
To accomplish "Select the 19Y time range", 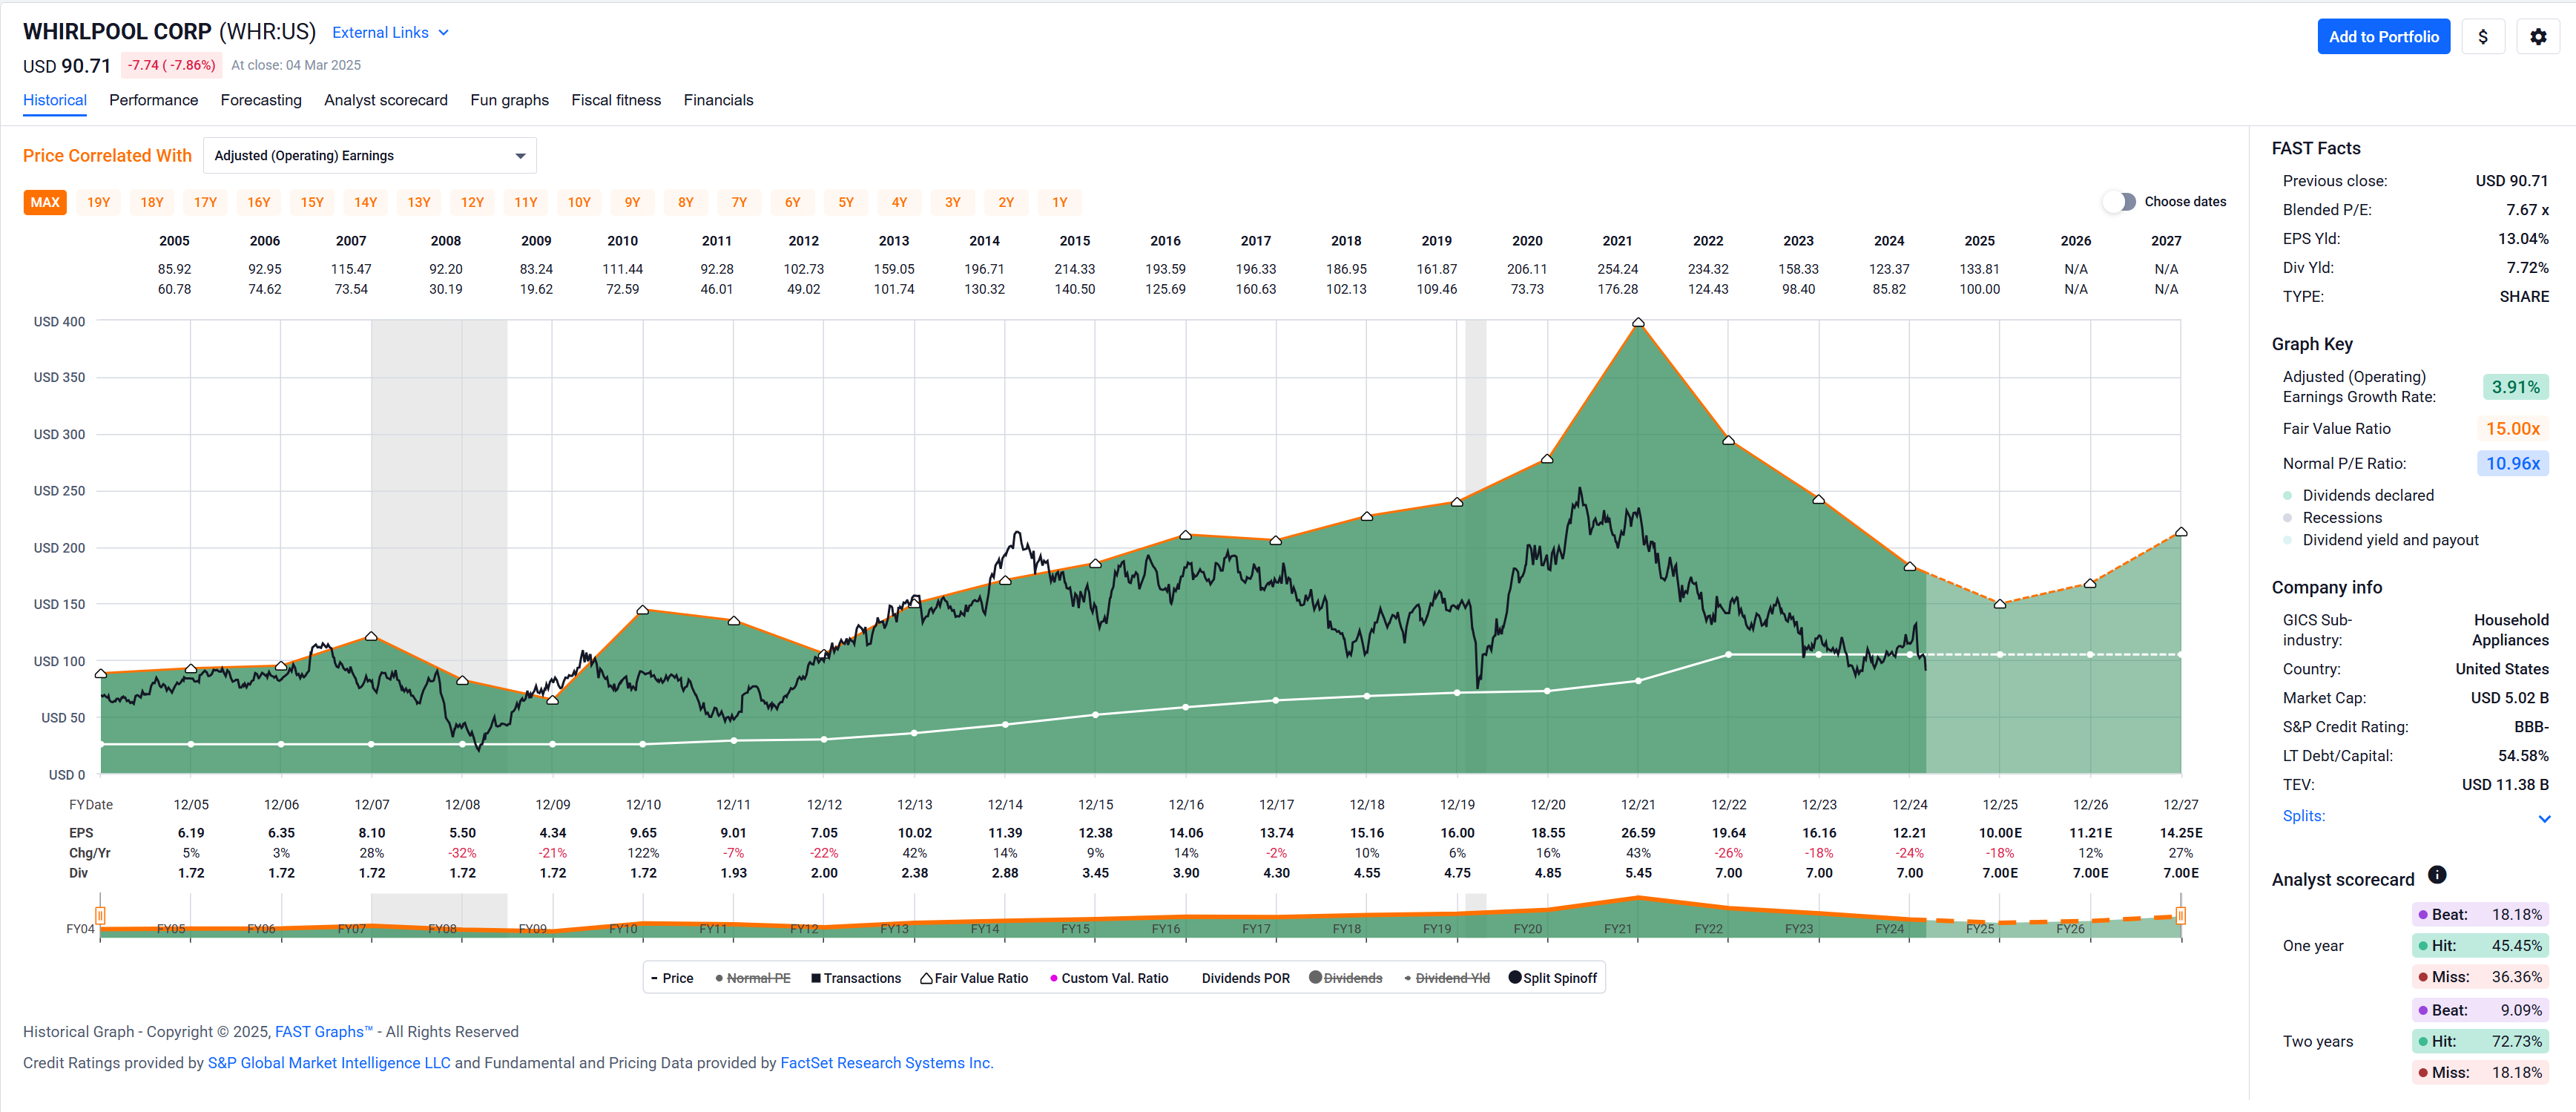I will click(x=98, y=202).
